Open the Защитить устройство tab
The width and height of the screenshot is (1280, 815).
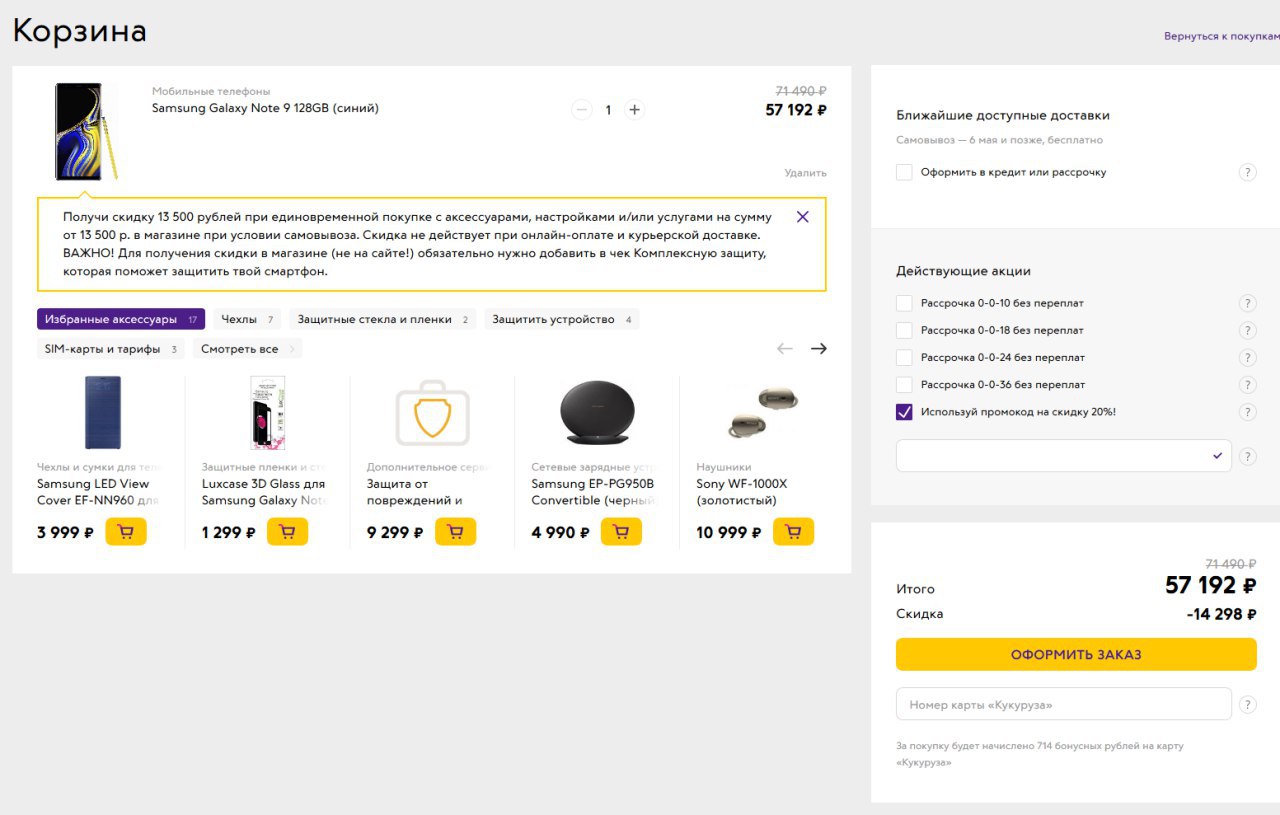point(562,319)
